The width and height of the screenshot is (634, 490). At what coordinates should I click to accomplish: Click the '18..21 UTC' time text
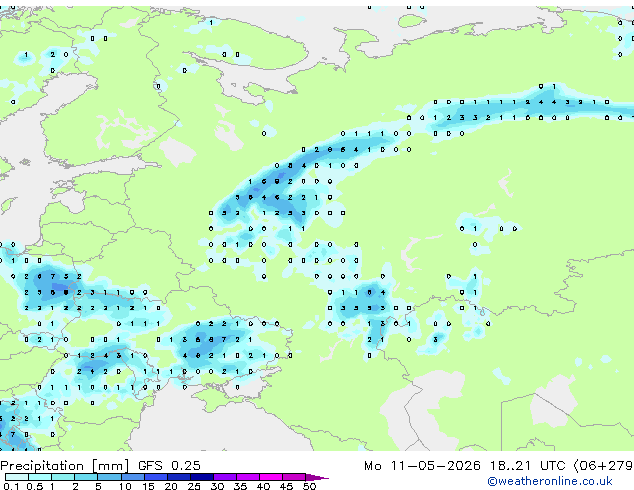[x=527, y=466]
